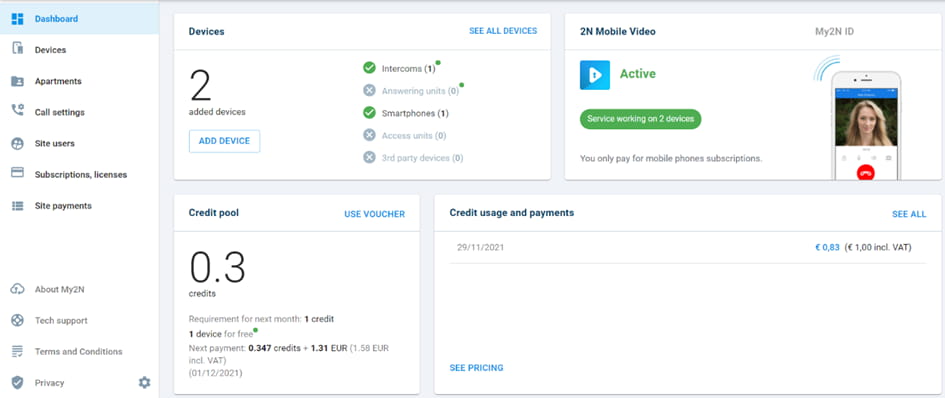Click the 2N Mobile Video app logo
The image size is (945, 398).
pos(595,75)
